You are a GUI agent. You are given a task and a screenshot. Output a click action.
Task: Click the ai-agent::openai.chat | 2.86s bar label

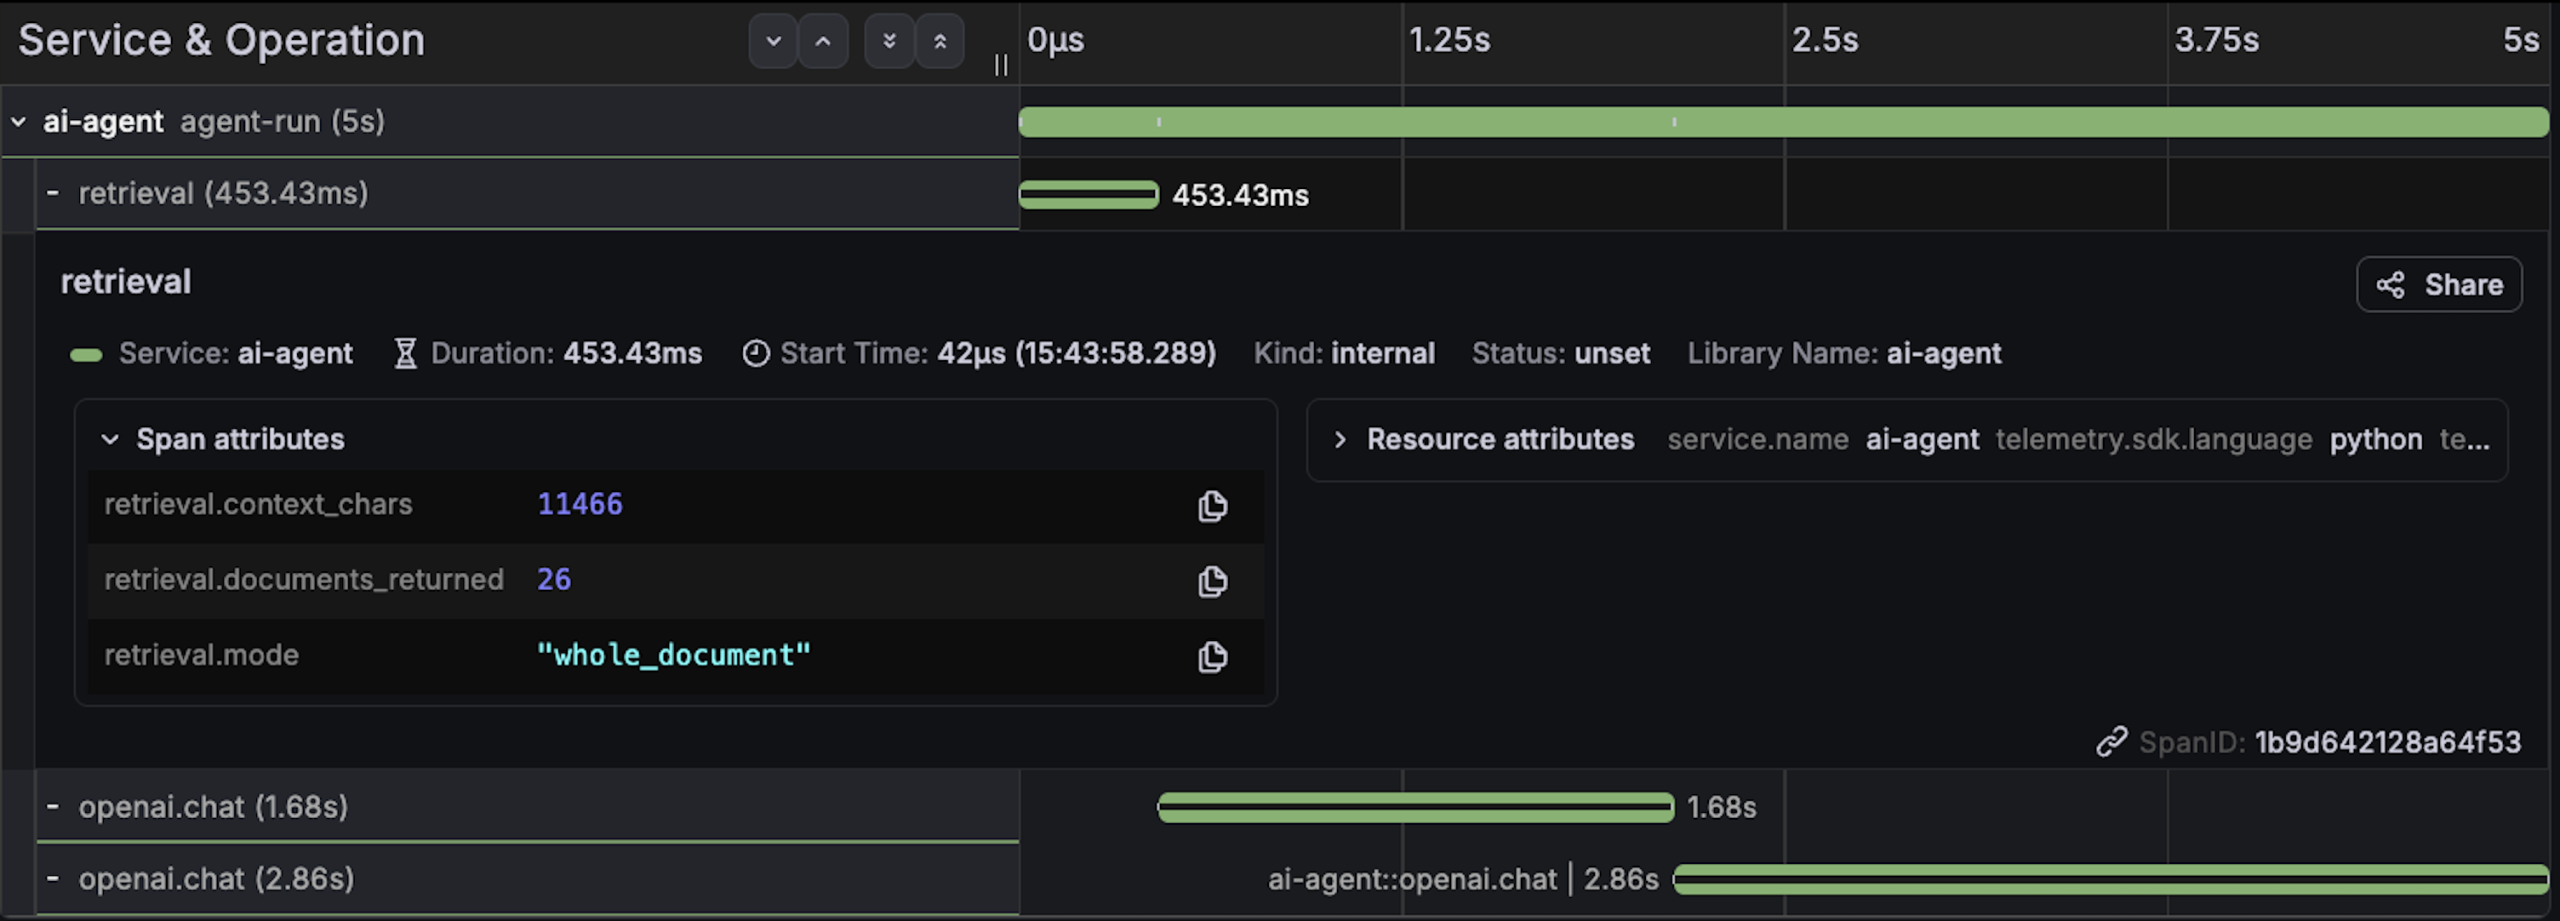(1463, 879)
